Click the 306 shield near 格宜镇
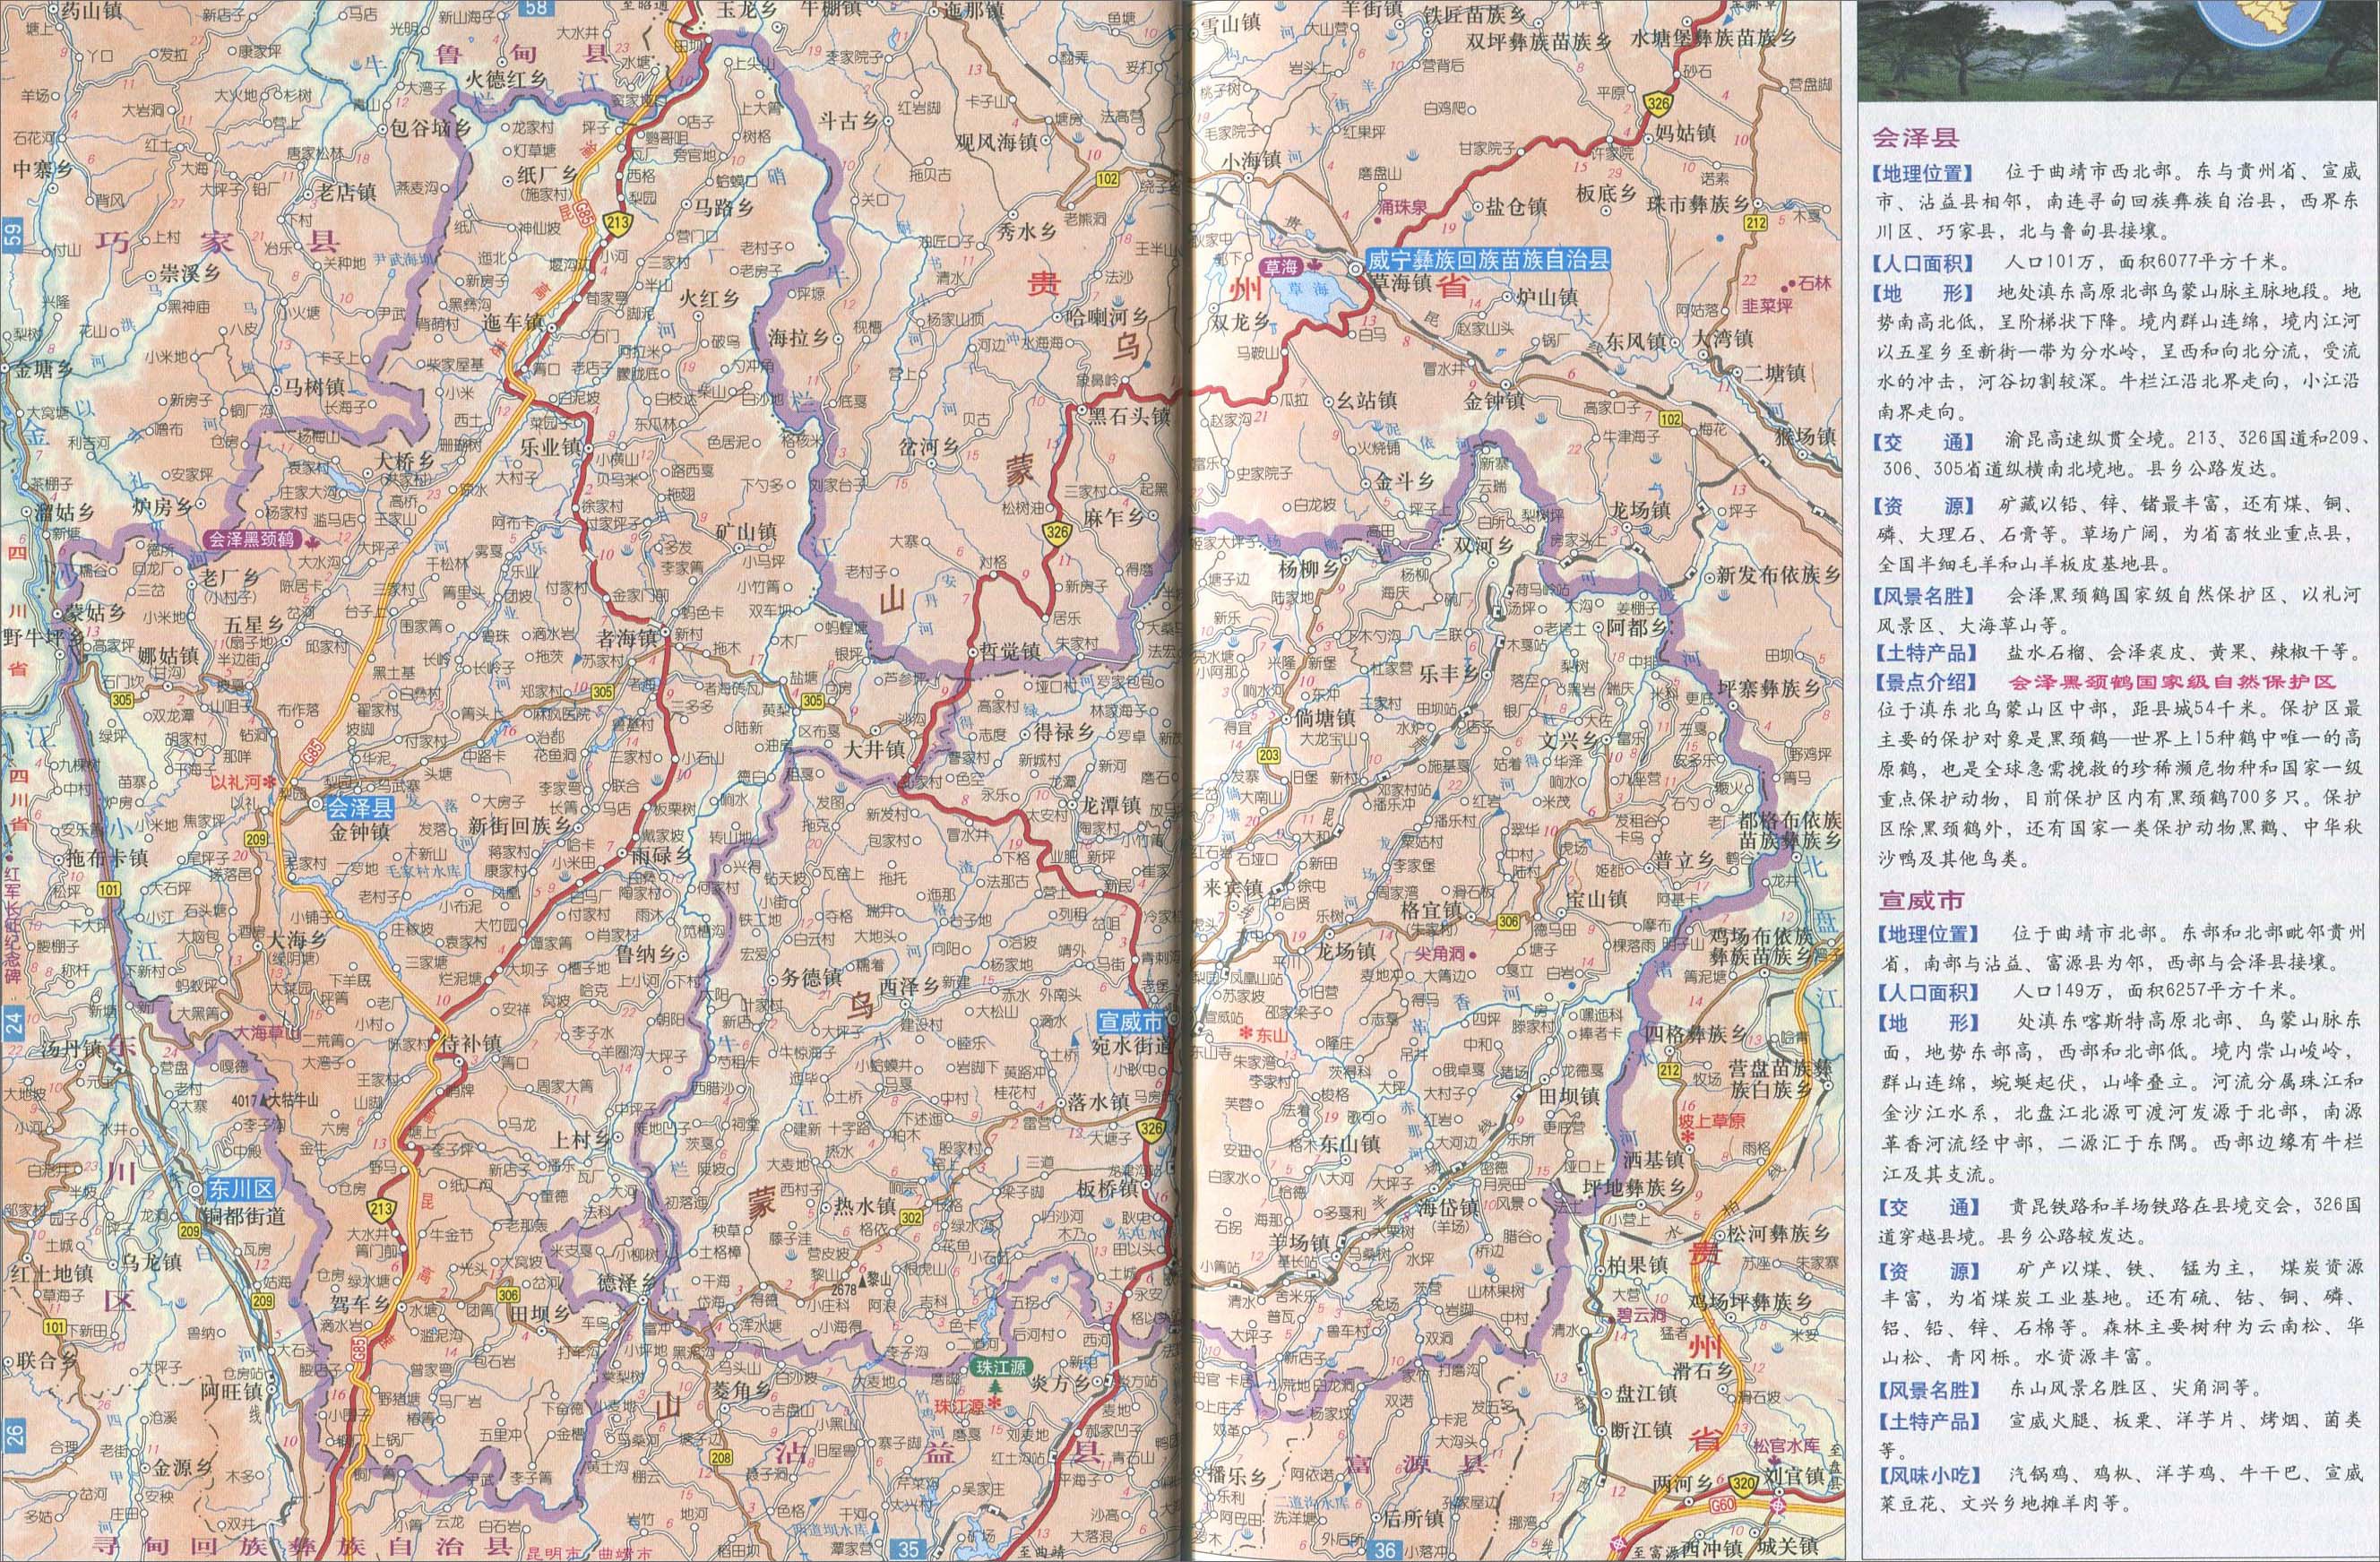The image size is (2380, 1562). pos(1508,921)
